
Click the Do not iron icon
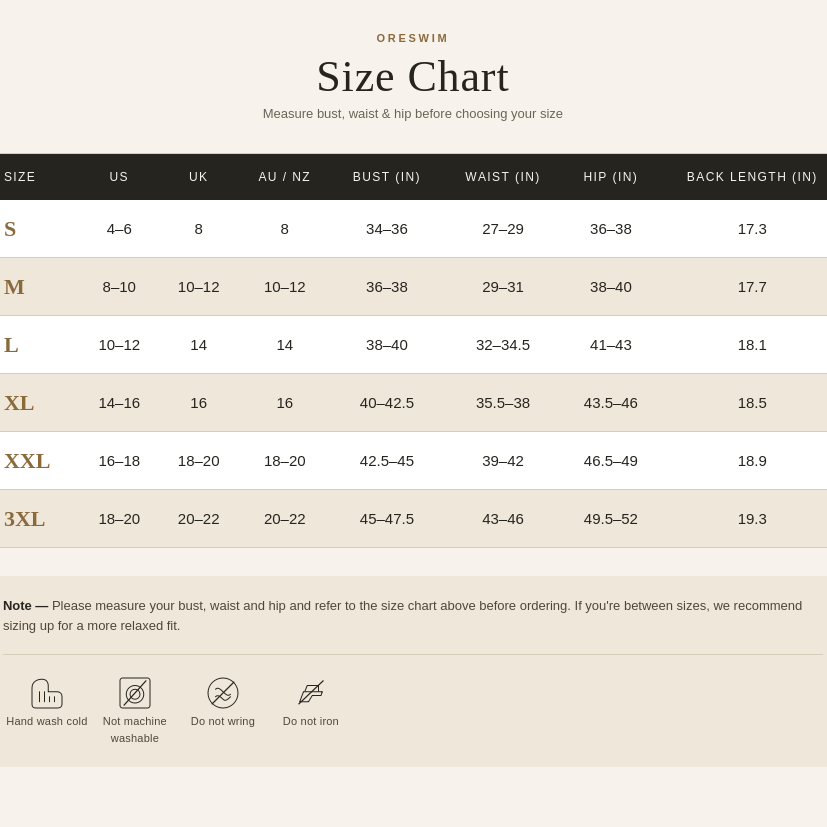pos(311,693)
